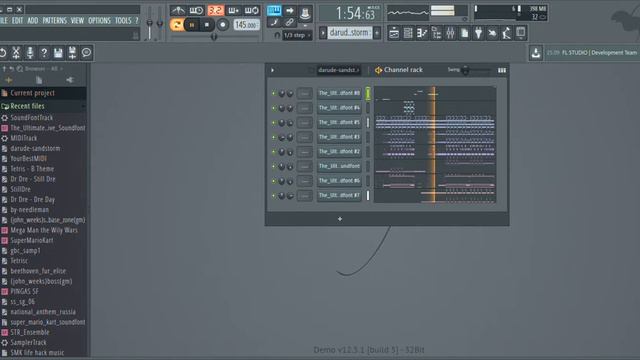This screenshot has width=640, height=360.
Task: Click the song position slider under transport
Action: [215, 37]
